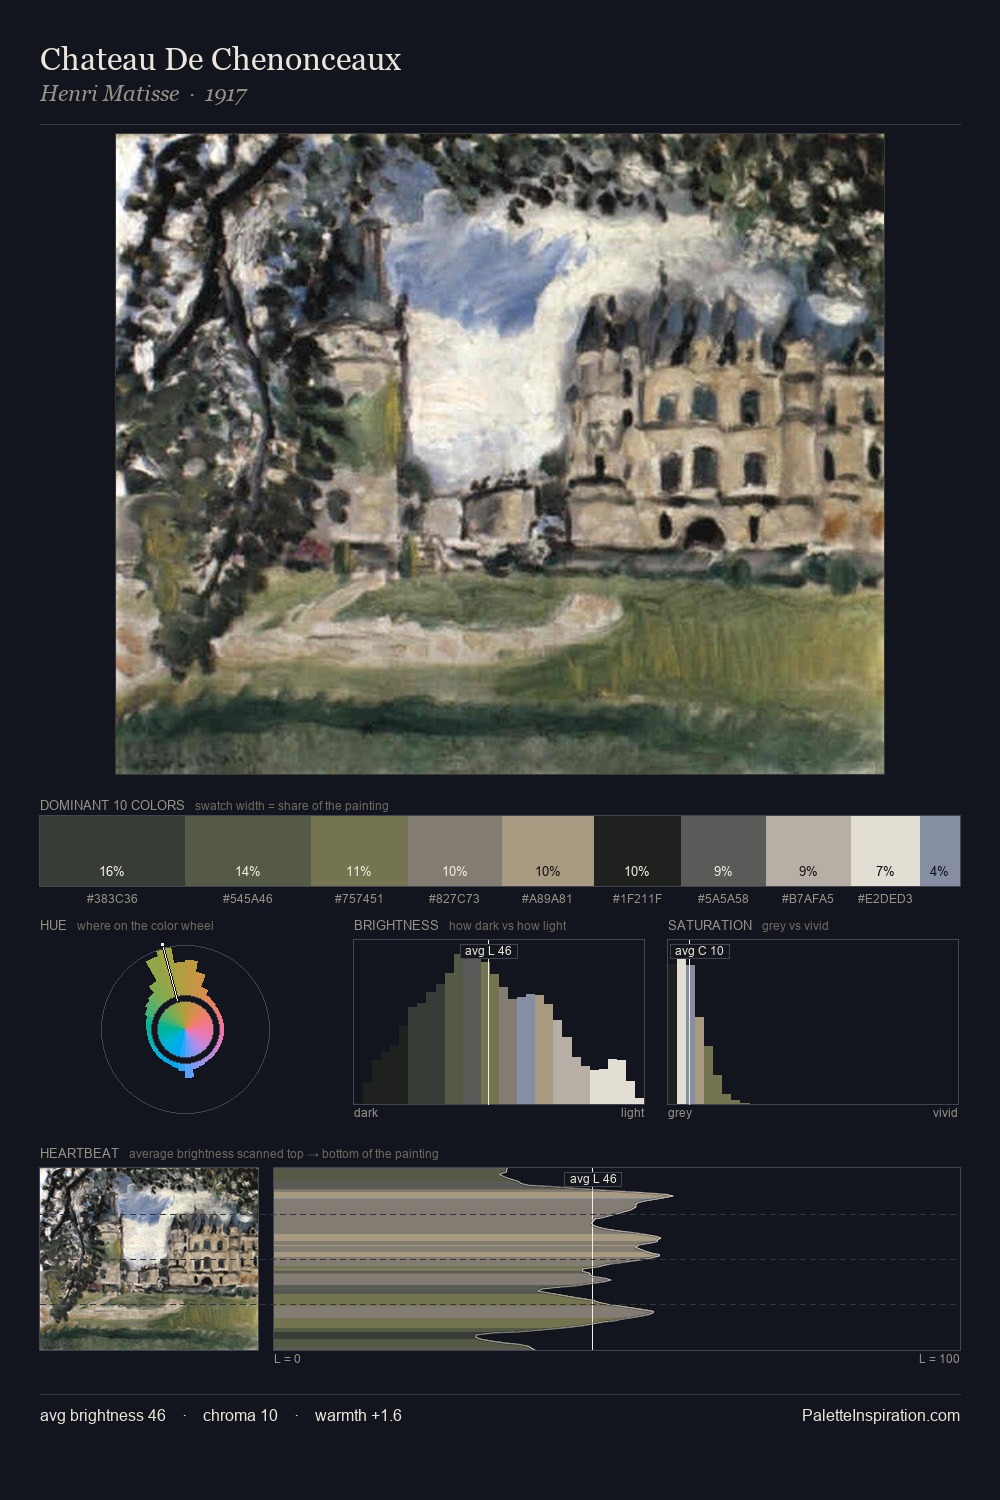This screenshot has height=1500, width=1000.
Task: Click the 'vivid' axis label under Saturation
Action: click(x=945, y=1113)
